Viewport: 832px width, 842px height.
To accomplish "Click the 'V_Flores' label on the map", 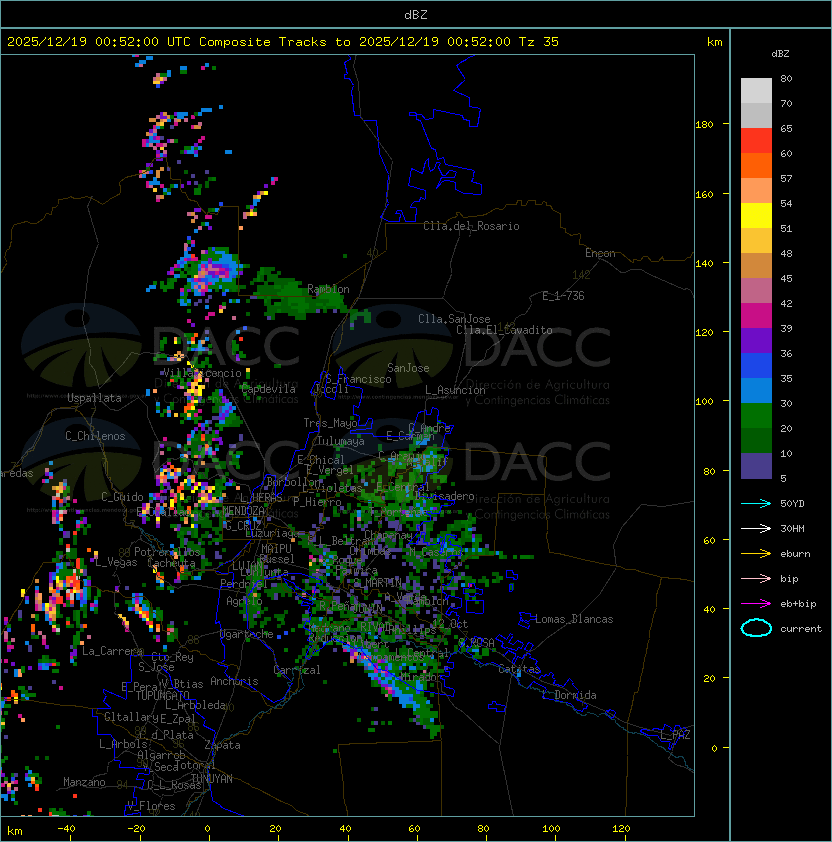I will pyautogui.click(x=151, y=806).
